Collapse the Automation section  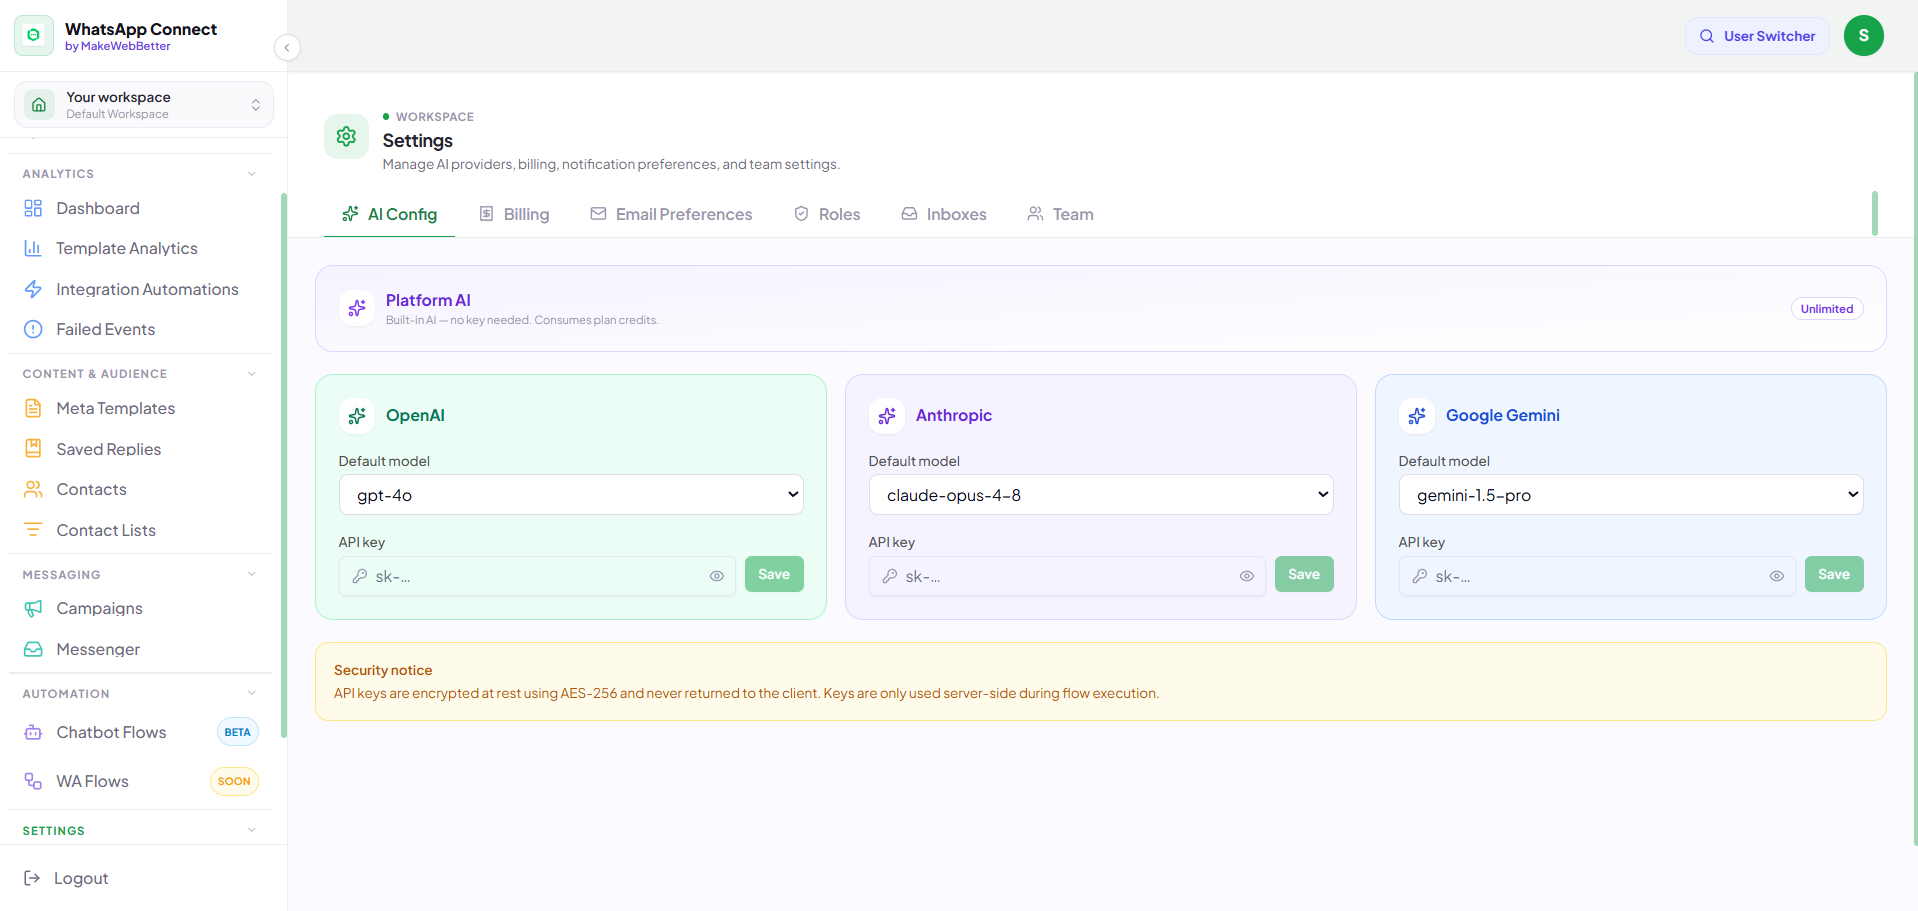[x=252, y=693]
